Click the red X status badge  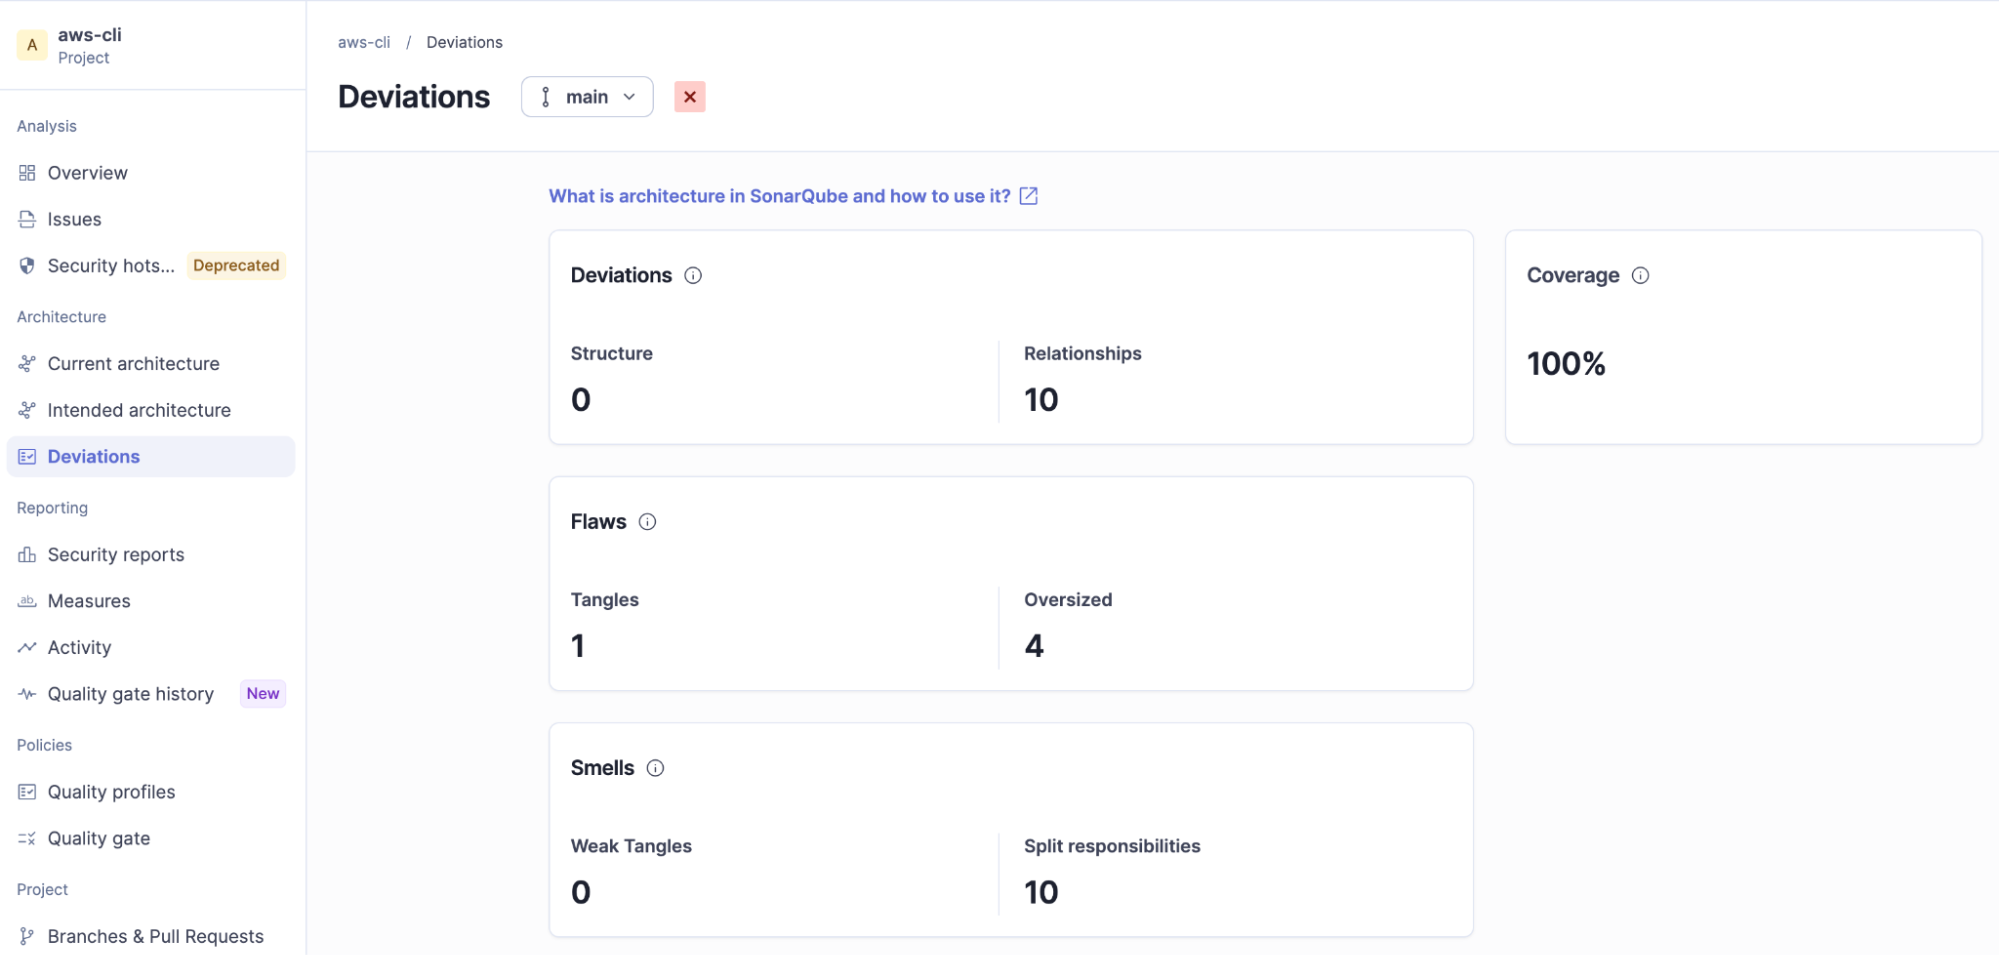pos(690,97)
